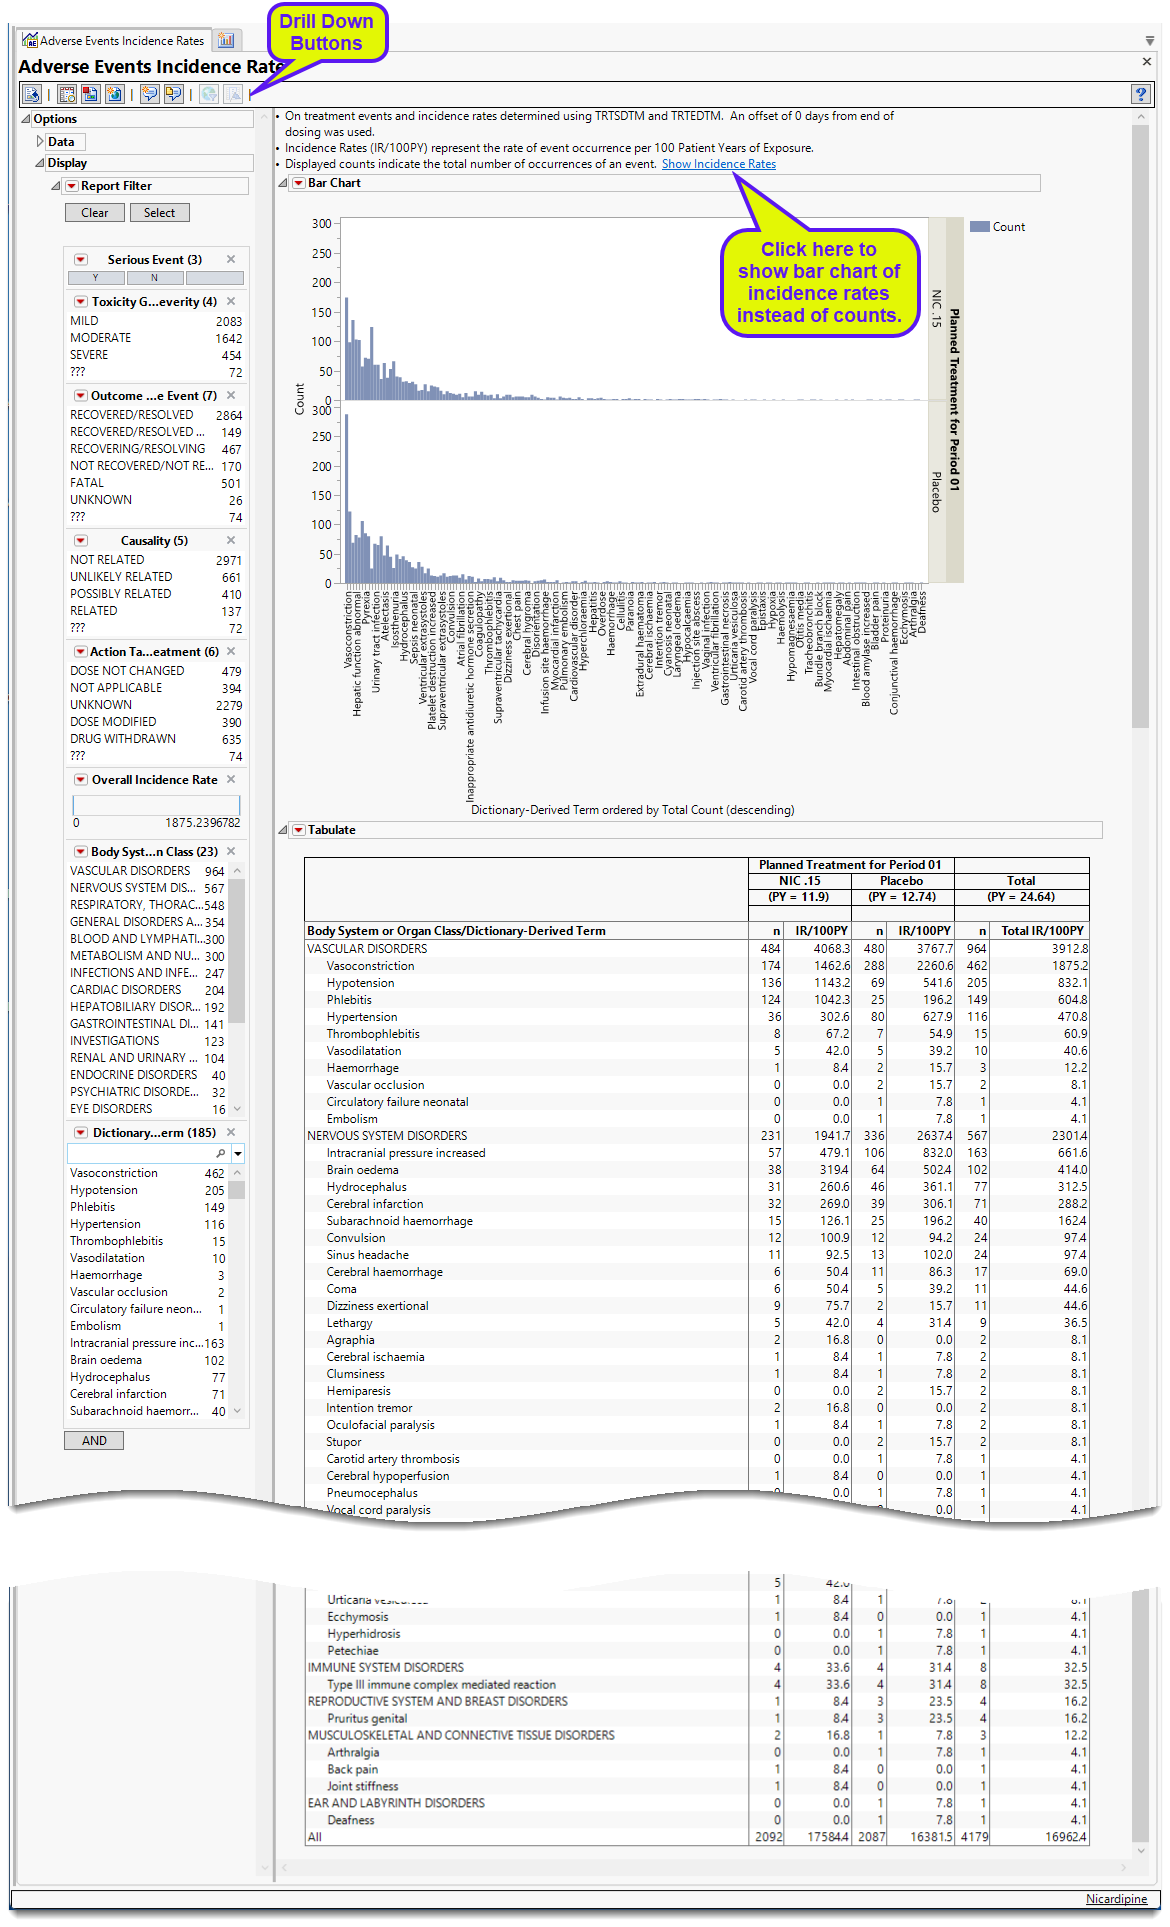Click the Dictionary term search input field
The width and height of the screenshot is (1170, 1927).
click(149, 1153)
